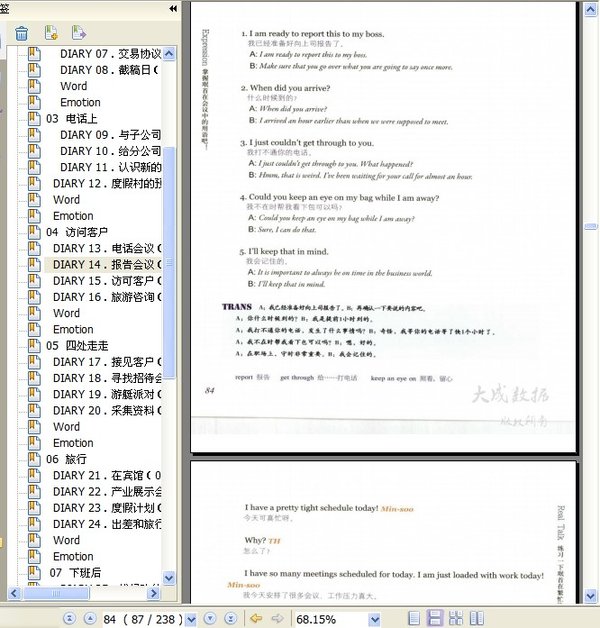Open bookmark DIARY 09
Image resolution: width=600 pixels, height=628 pixels.
110,135
